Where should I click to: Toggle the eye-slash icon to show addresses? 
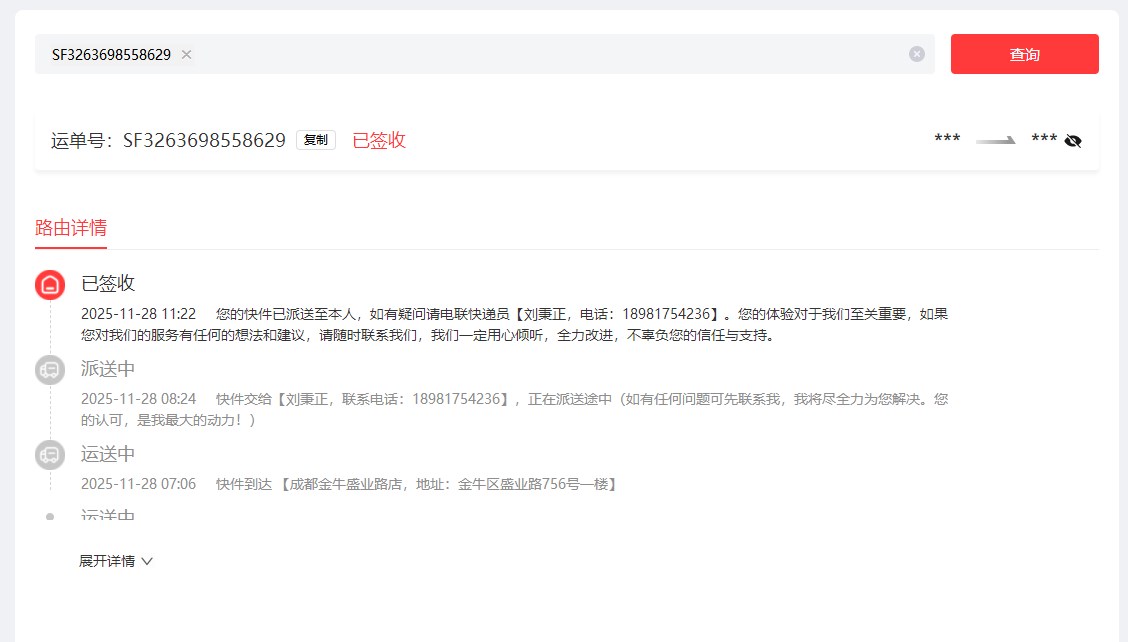click(x=1073, y=140)
